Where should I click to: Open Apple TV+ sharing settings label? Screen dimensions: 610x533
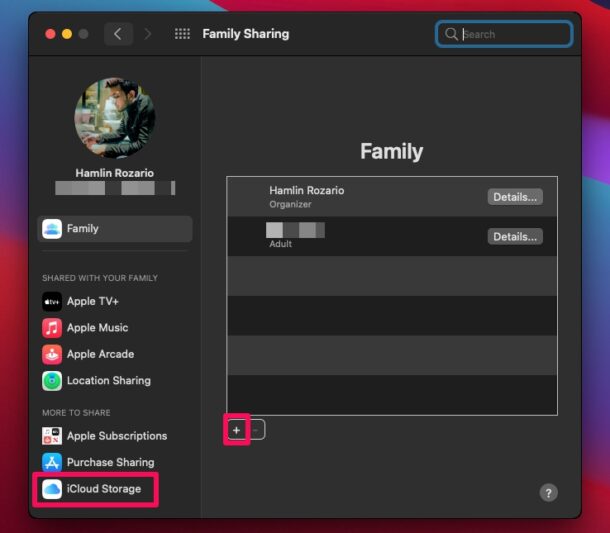(93, 302)
